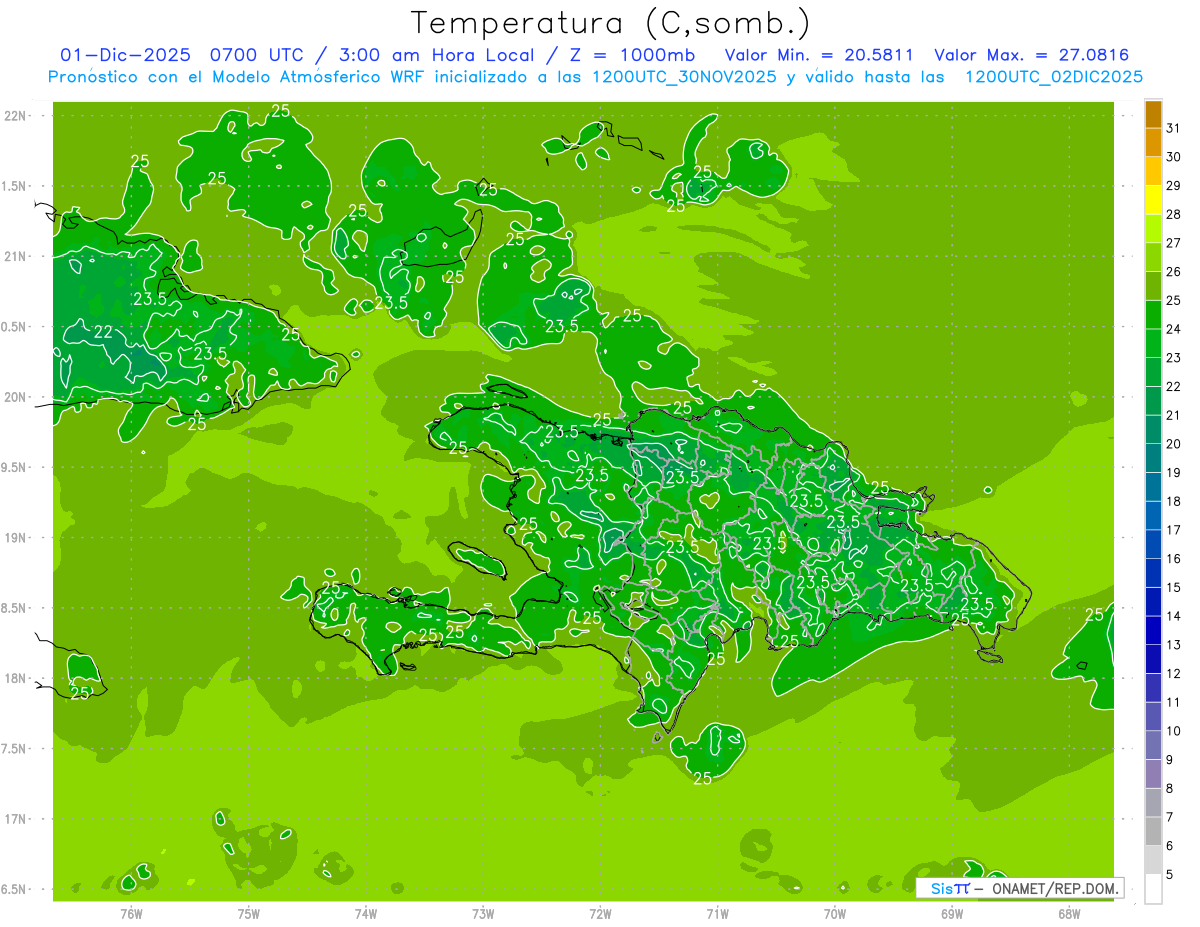The width and height of the screenshot is (1200, 927).
Task: Click the legend value '10'
Action: tap(1173, 731)
